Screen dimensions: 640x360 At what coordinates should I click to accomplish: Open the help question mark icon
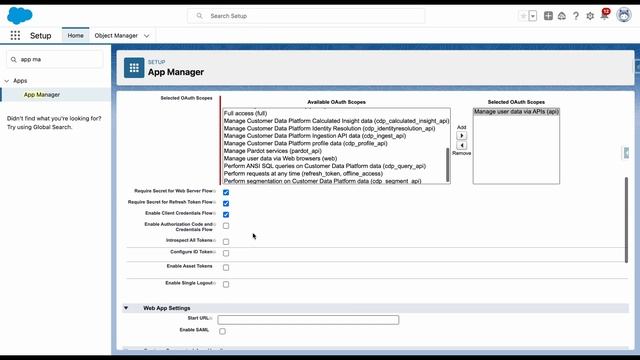[x=576, y=16]
